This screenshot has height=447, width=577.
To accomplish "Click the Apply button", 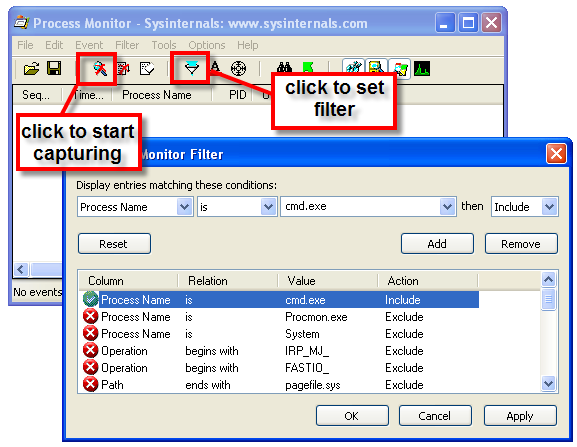I will [520, 416].
